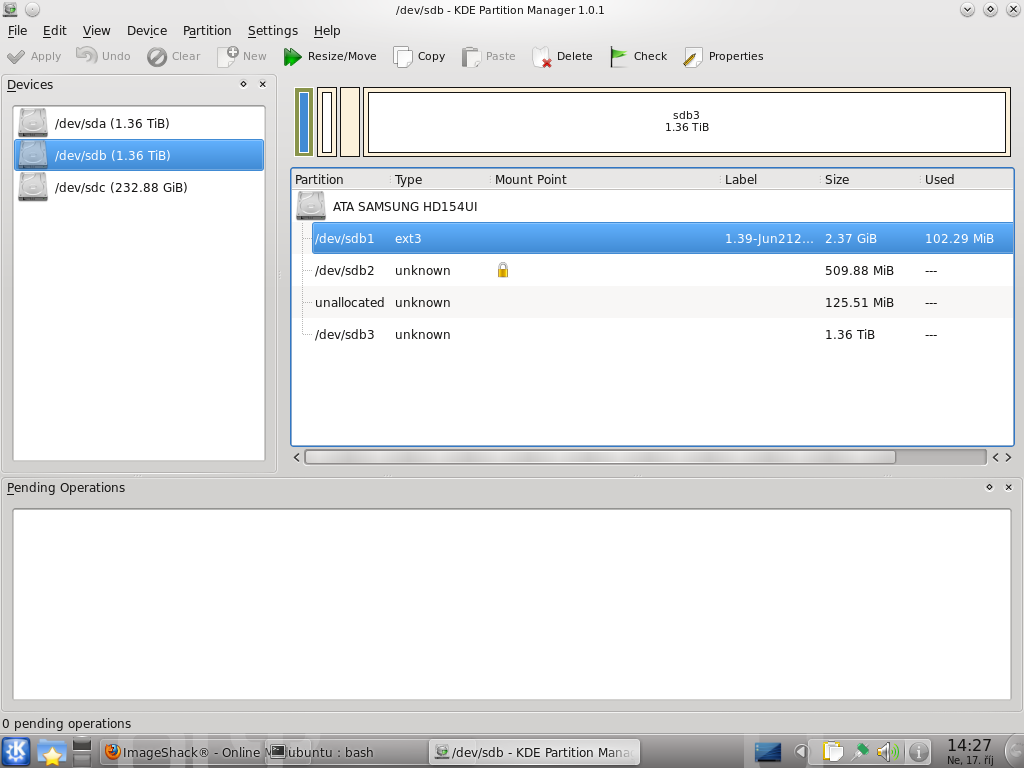Viewport: 1024px width, 768px height.
Task: Select the blue sdb1 block in partition map
Action: (x=304, y=122)
